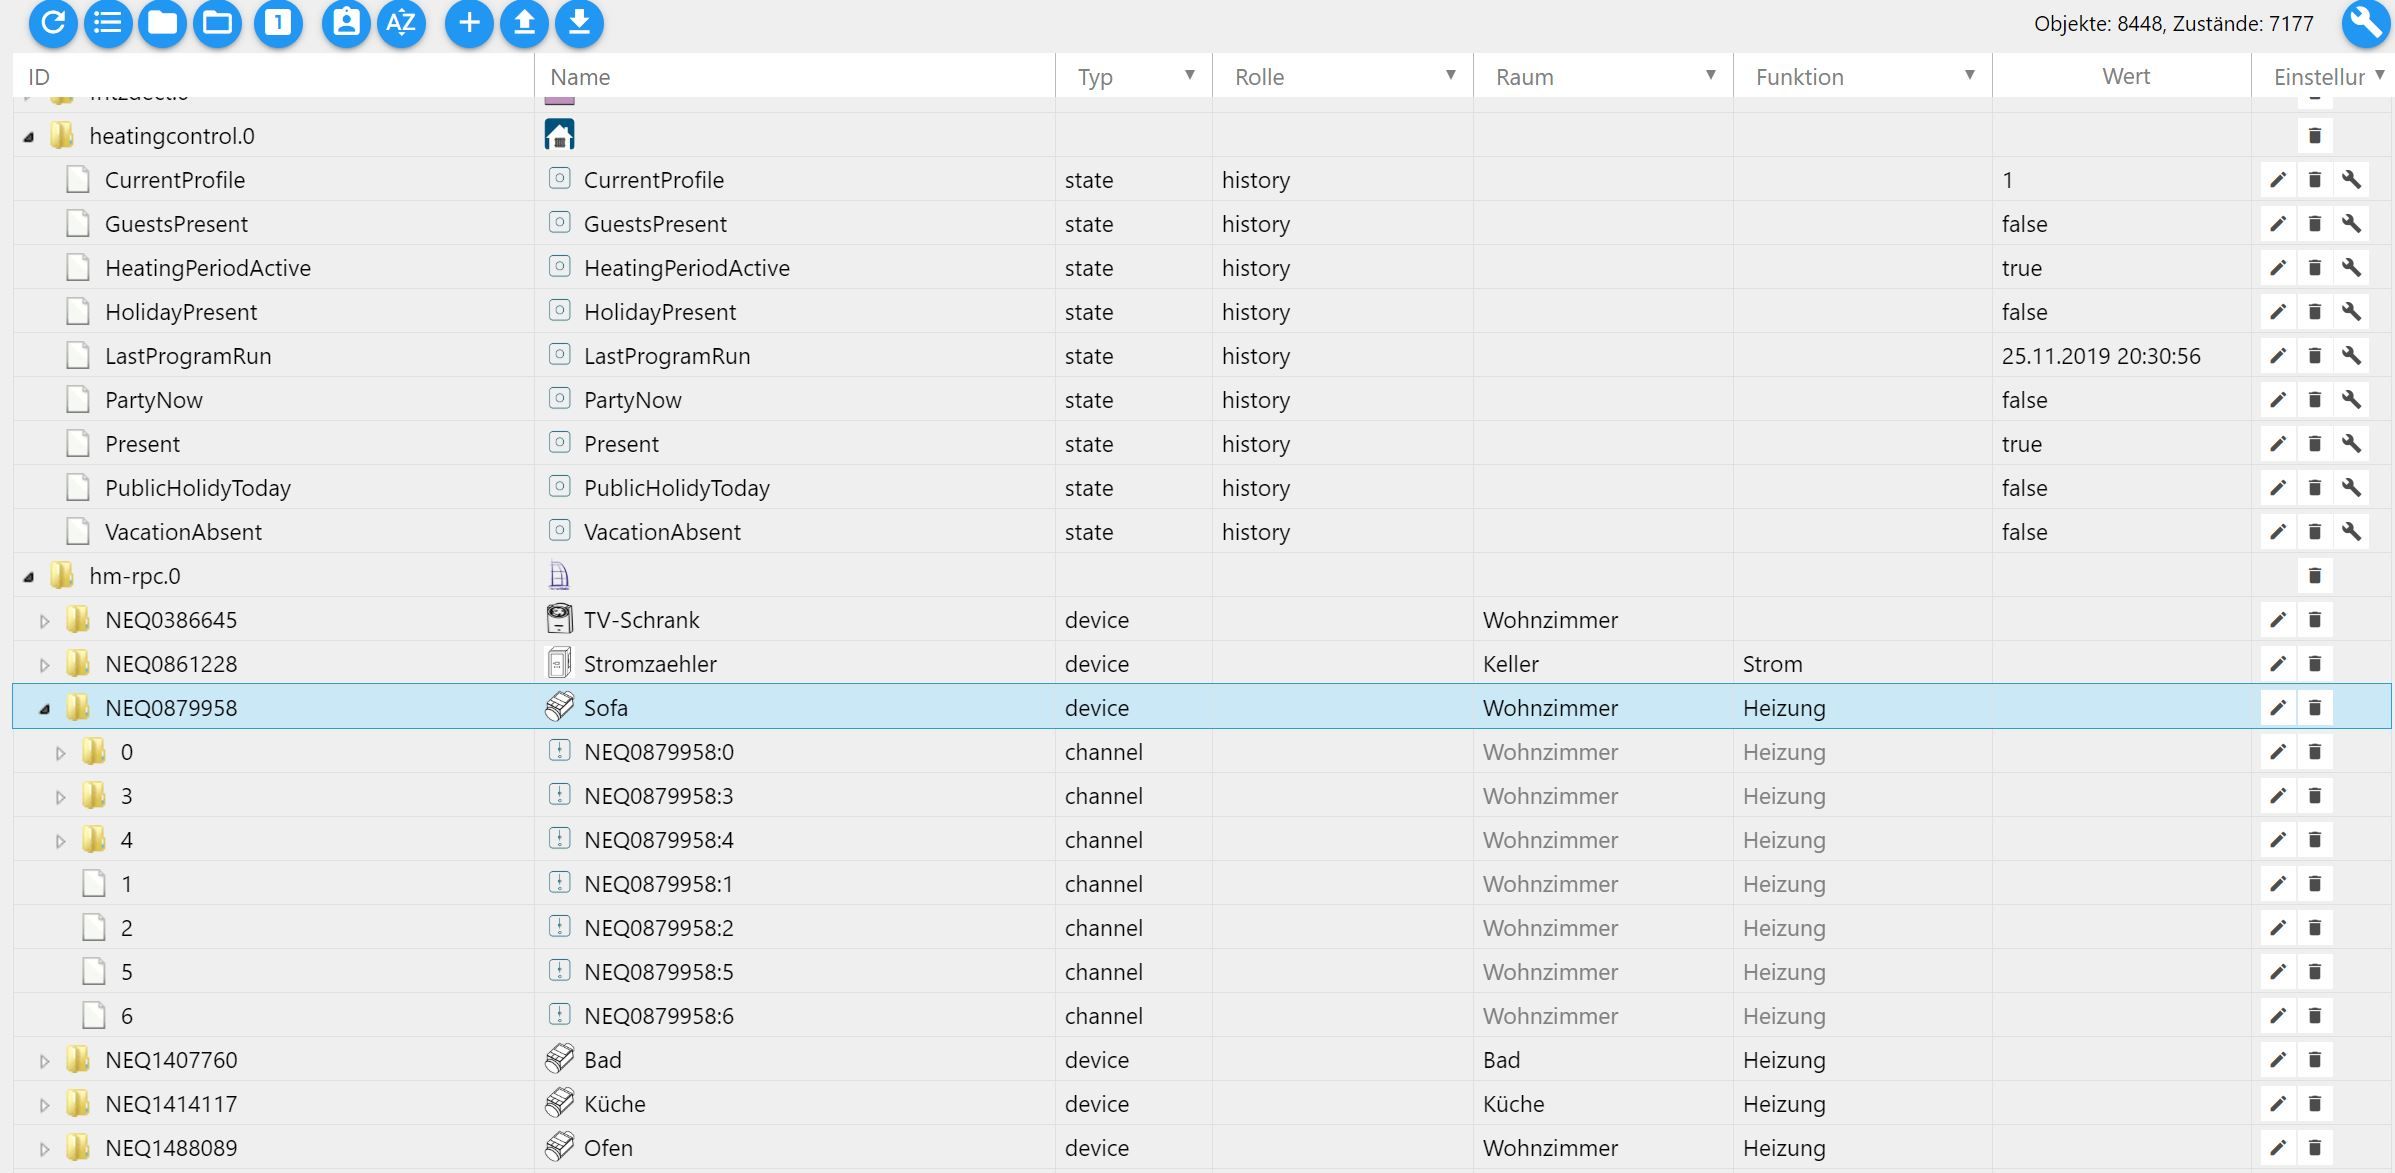Click the Objekte and Zustände counter text
Viewport: 2395px width, 1173px height.
pos(2173,23)
